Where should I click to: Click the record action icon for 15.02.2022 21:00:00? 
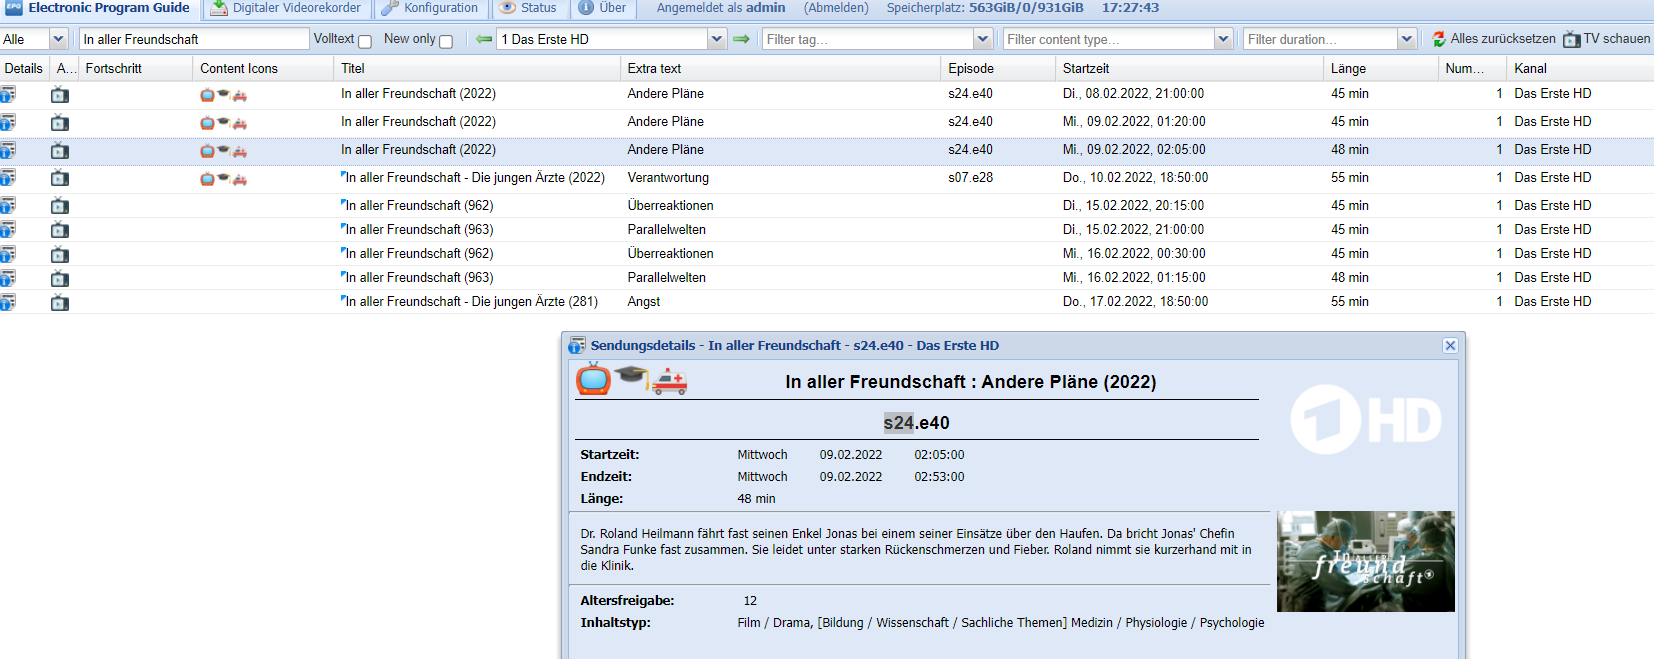pyautogui.click(x=60, y=231)
